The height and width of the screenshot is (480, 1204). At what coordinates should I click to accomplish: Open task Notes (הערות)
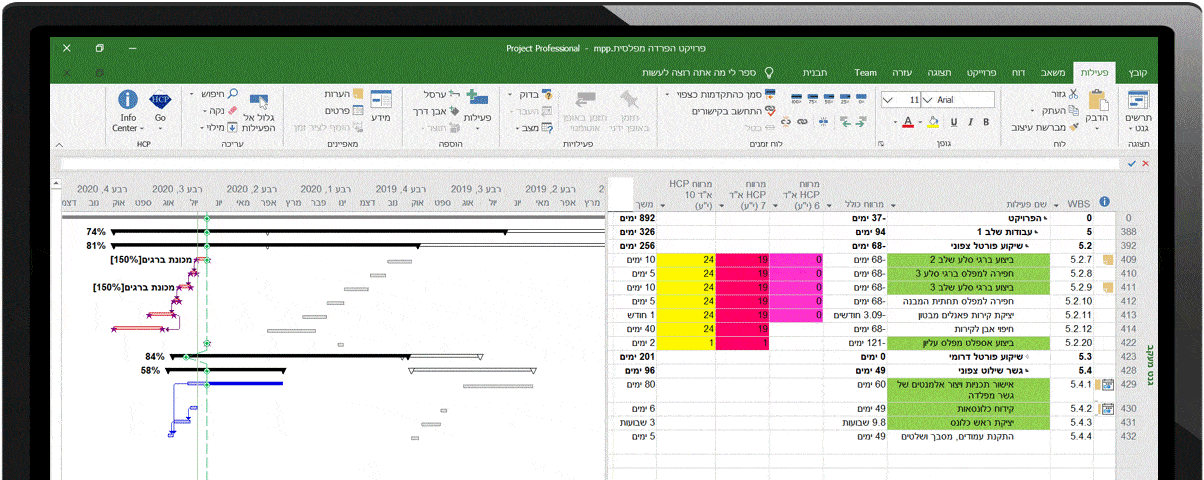pos(342,94)
